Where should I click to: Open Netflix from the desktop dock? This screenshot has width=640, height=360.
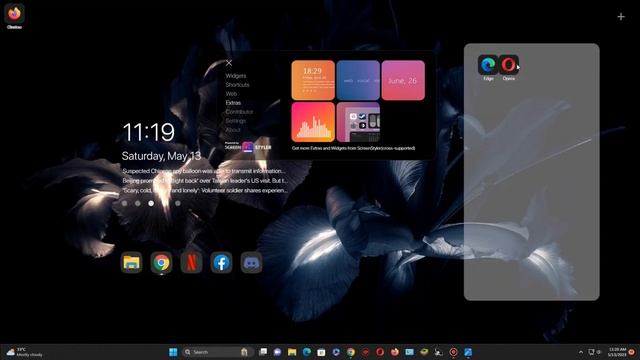tap(191, 262)
